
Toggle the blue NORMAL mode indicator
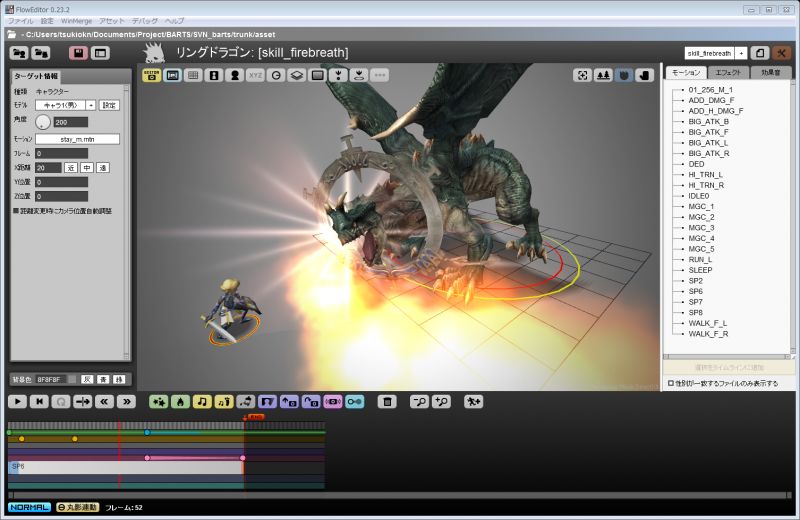pos(30,507)
